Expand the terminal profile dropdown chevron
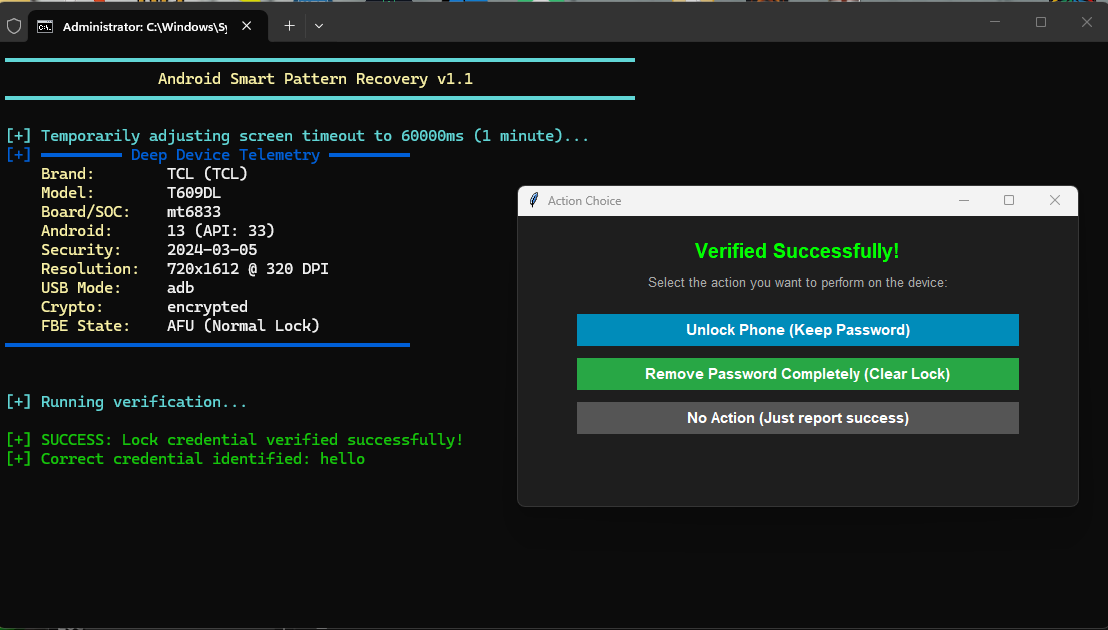This screenshot has width=1108, height=630. [x=319, y=26]
